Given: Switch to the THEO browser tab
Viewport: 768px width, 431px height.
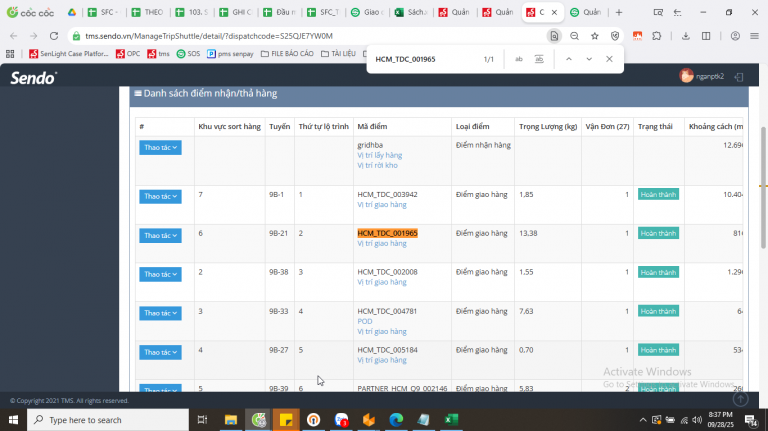Looking at the screenshot, I should [x=147, y=12].
